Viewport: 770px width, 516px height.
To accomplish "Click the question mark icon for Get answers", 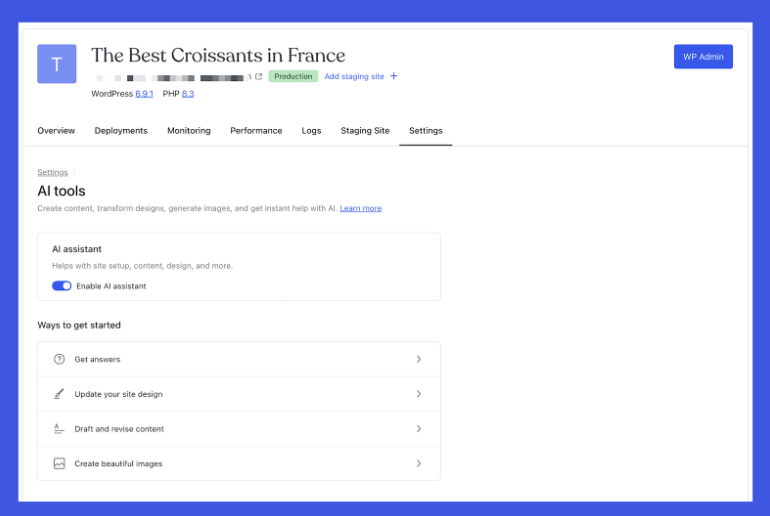I will (x=59, y=359).
